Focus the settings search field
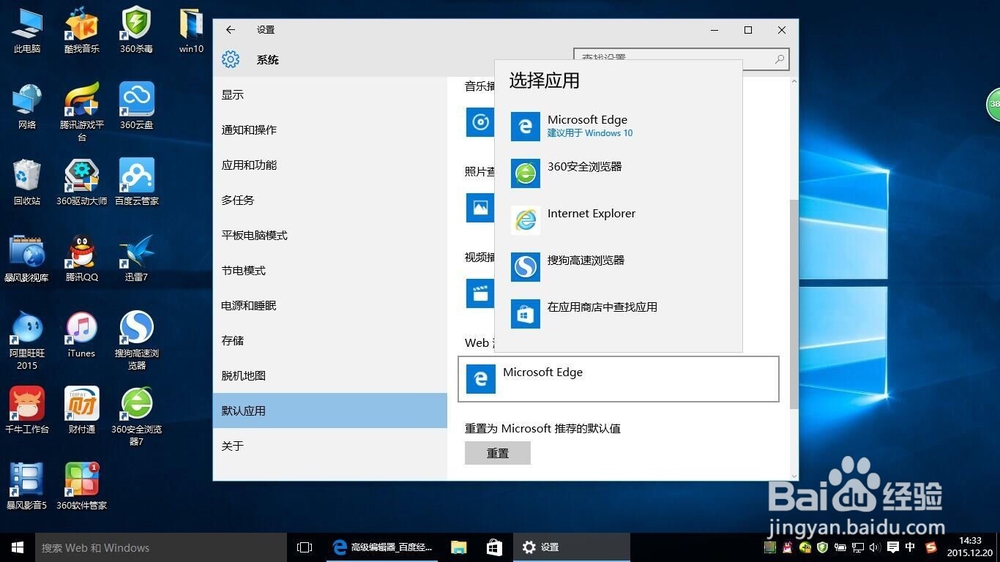 tap(680, 59)
